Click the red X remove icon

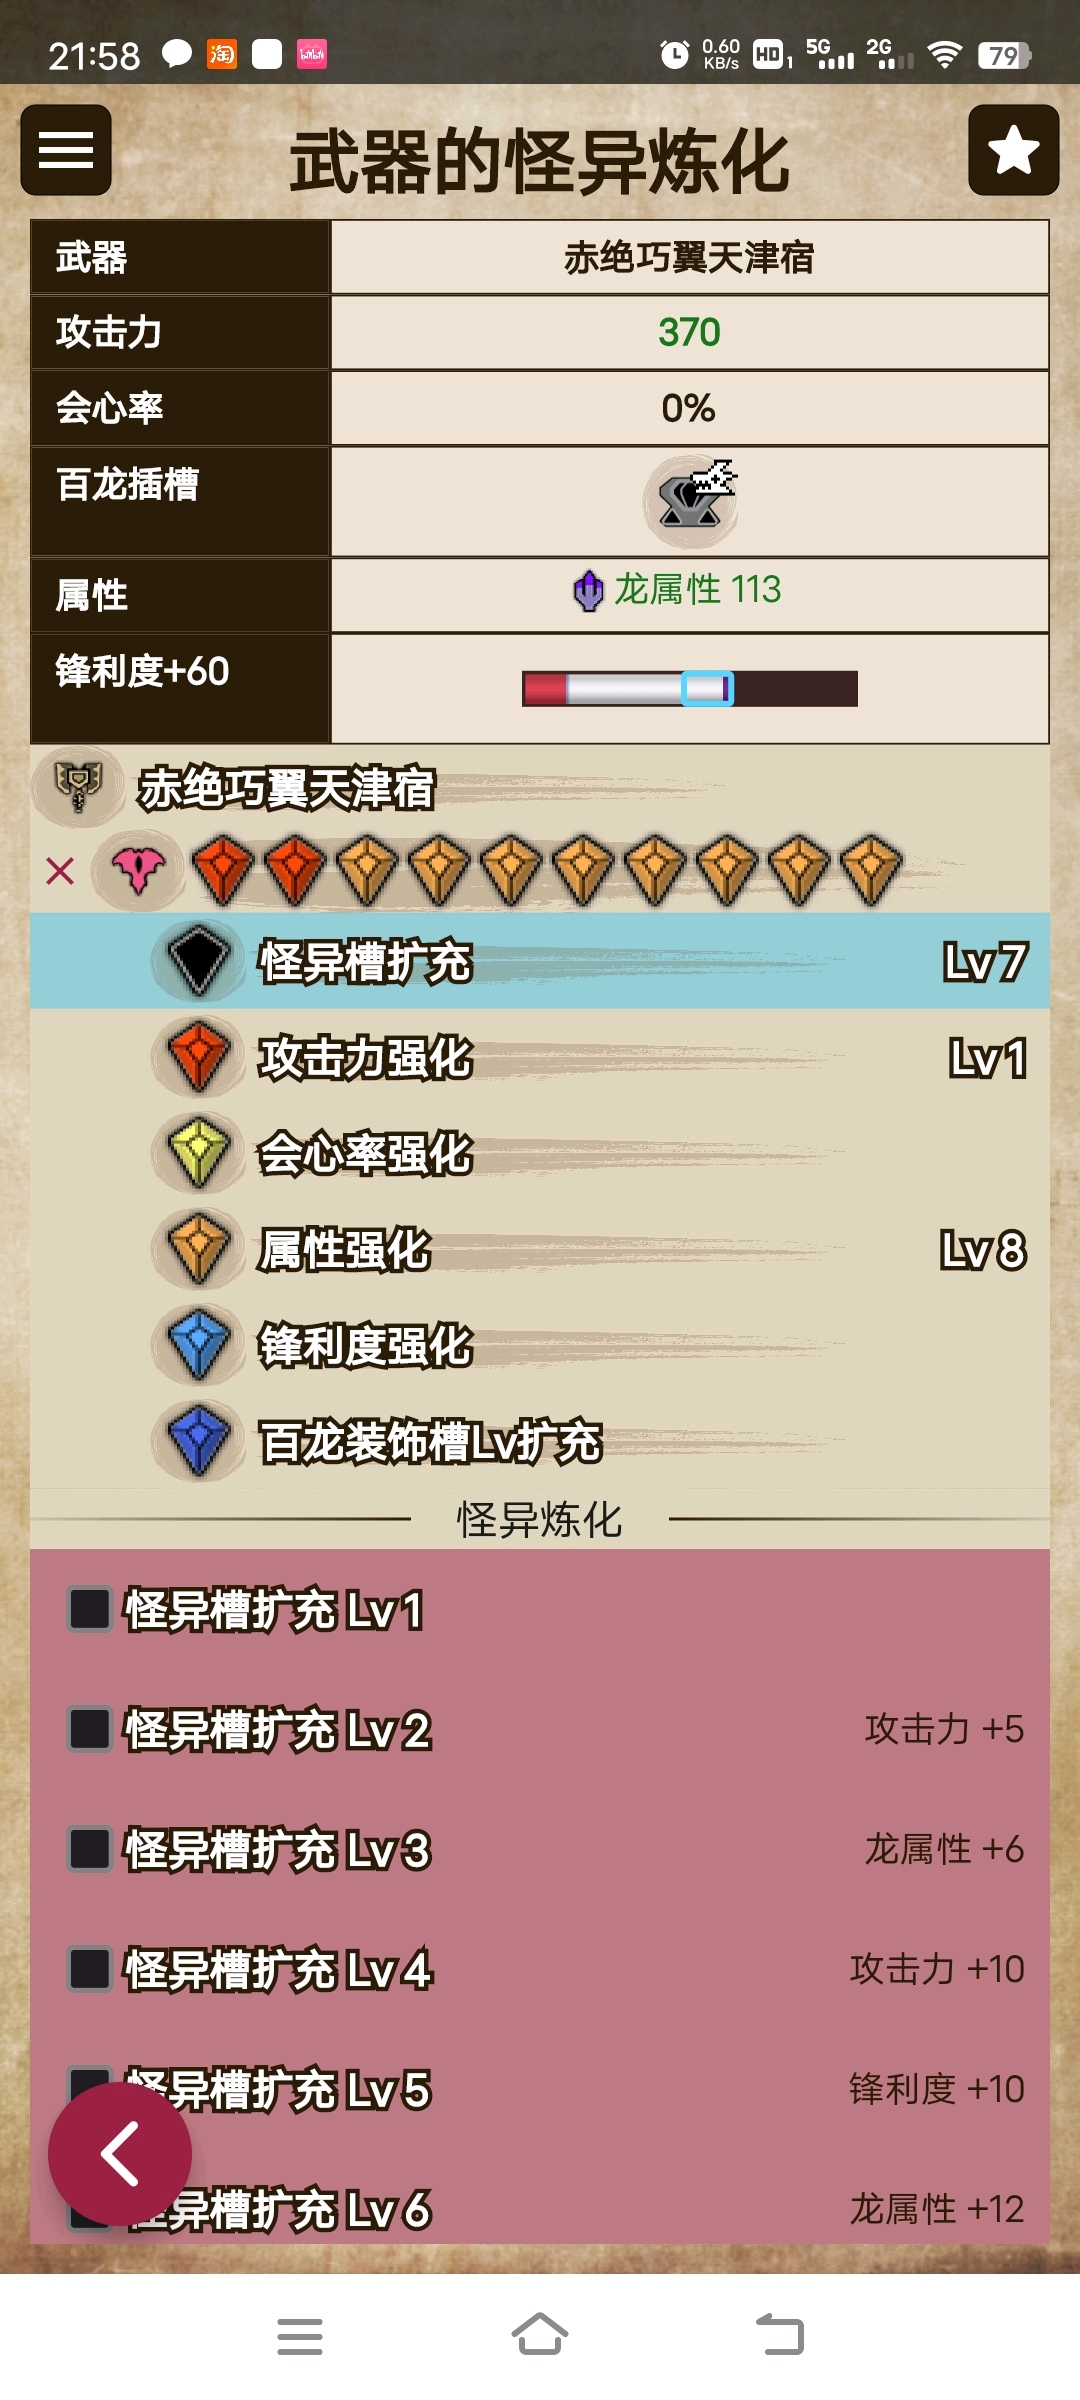pyautogui.click(x=60, y=871)
